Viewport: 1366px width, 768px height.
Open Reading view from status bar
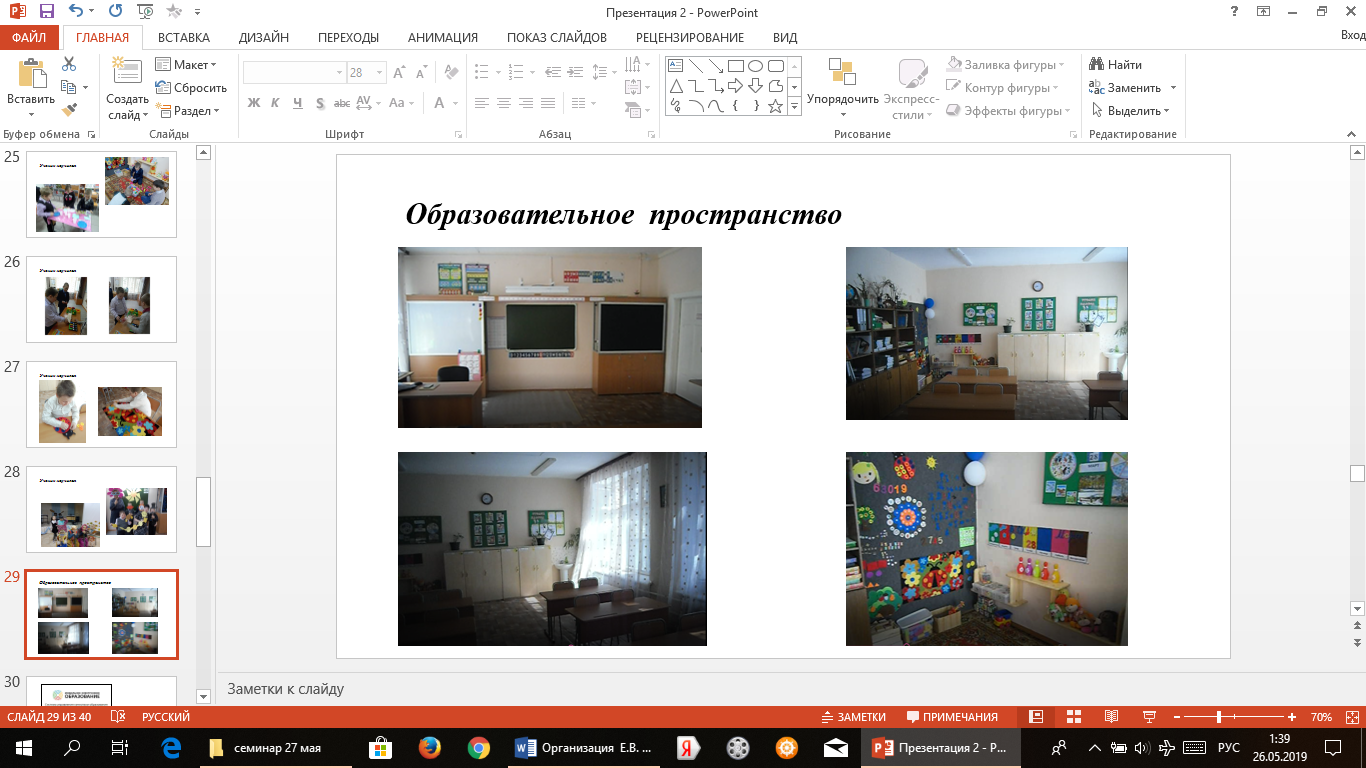1111,717
